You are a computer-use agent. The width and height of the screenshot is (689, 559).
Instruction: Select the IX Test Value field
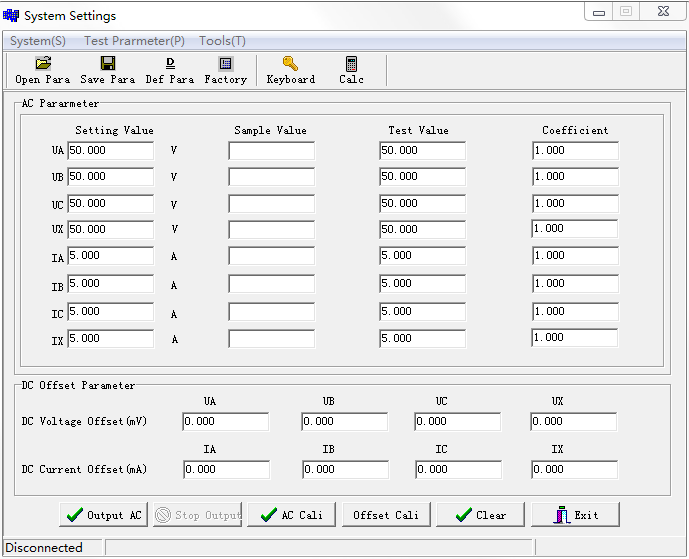[x=422, y=339]
